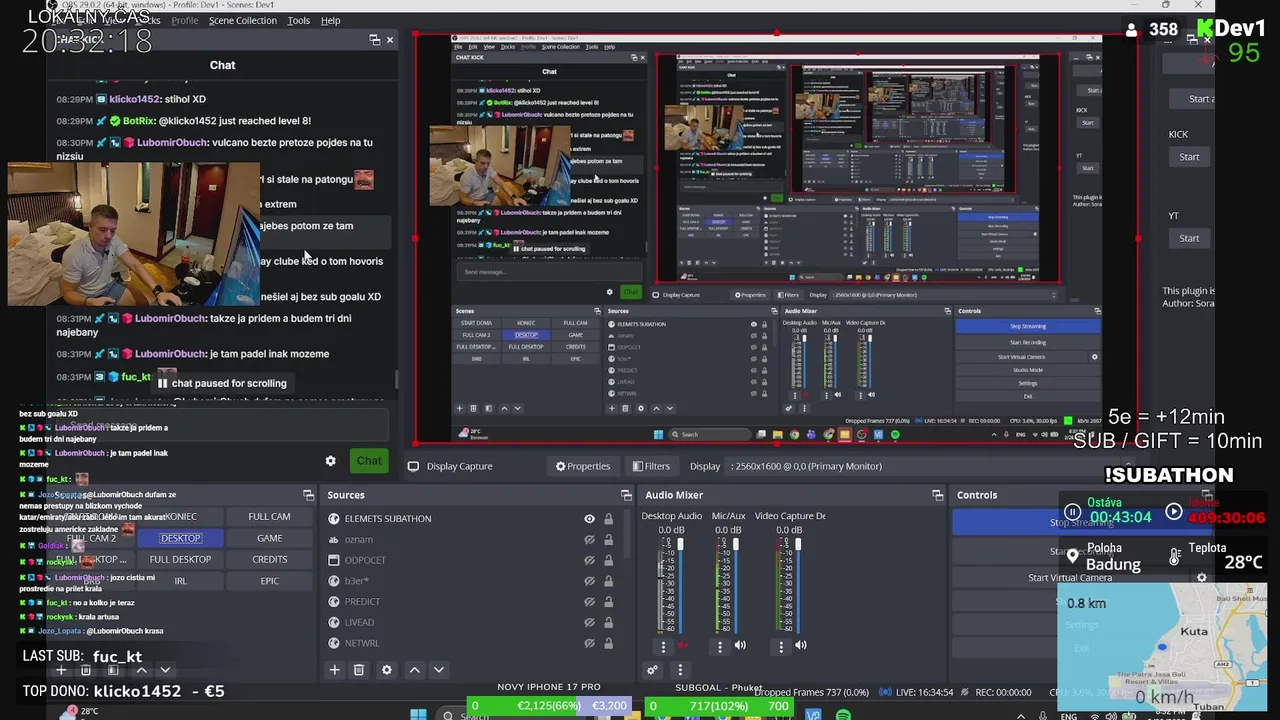Start the YT stream in plugin dock

point(1189,238)
